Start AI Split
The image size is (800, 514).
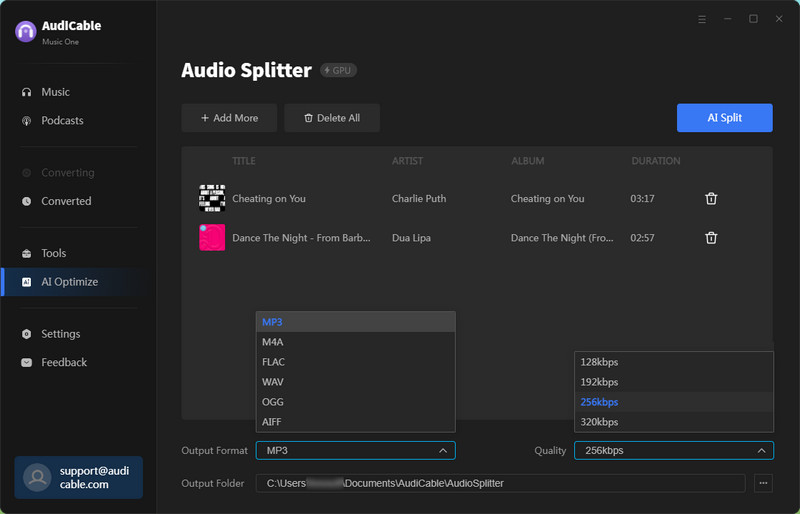(724, 118)
